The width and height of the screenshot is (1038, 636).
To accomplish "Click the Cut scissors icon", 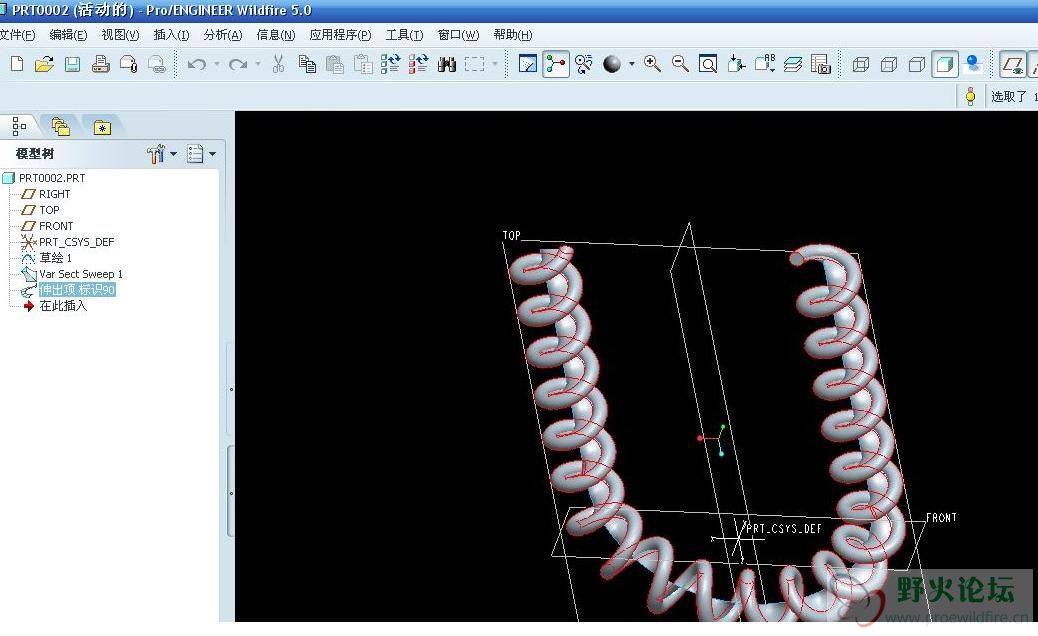I will (x=279, y=64).
